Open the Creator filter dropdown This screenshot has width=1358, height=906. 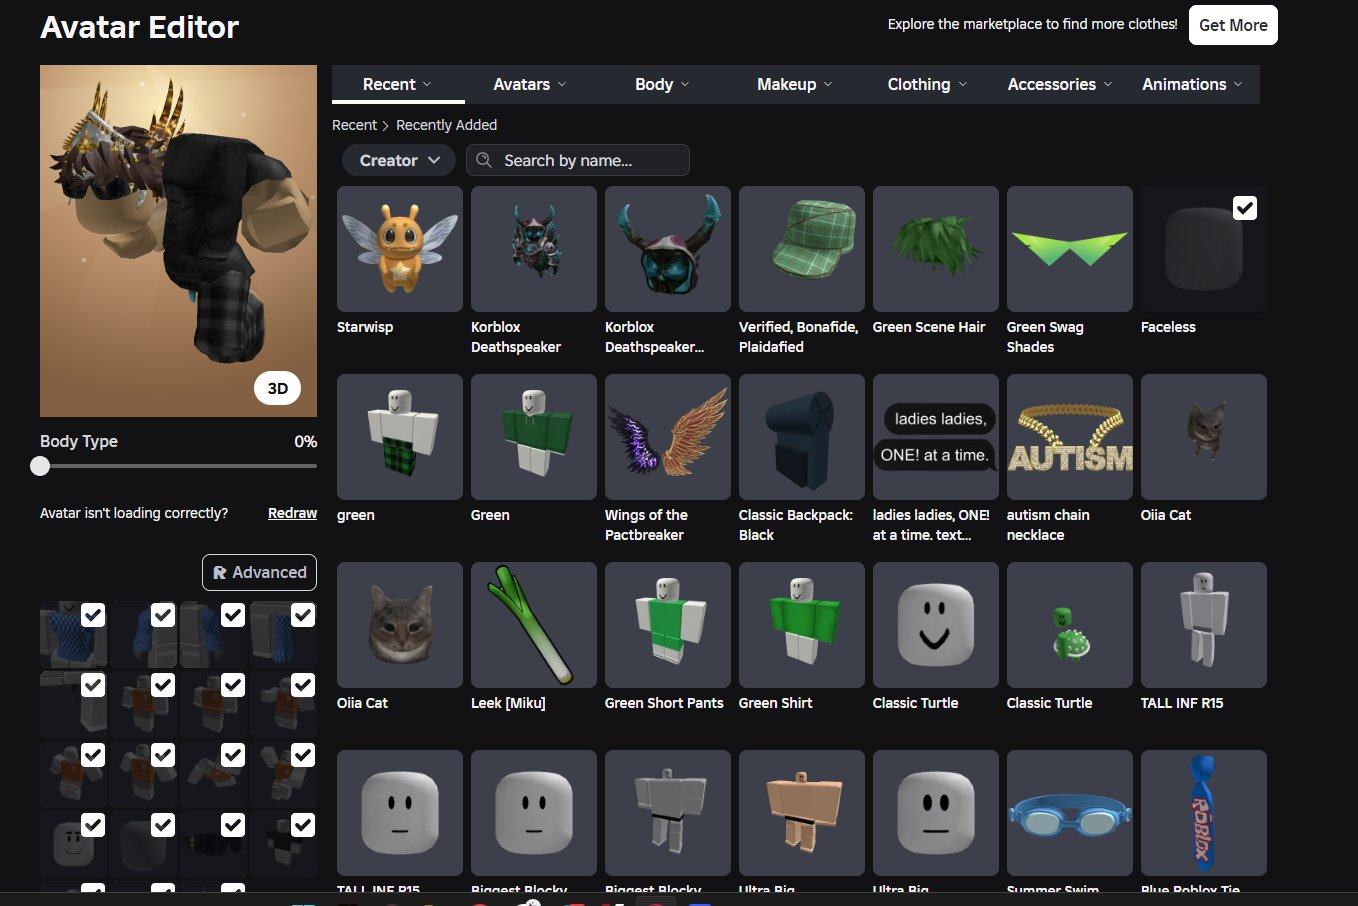pyautogui.click(x=400, y=160)
